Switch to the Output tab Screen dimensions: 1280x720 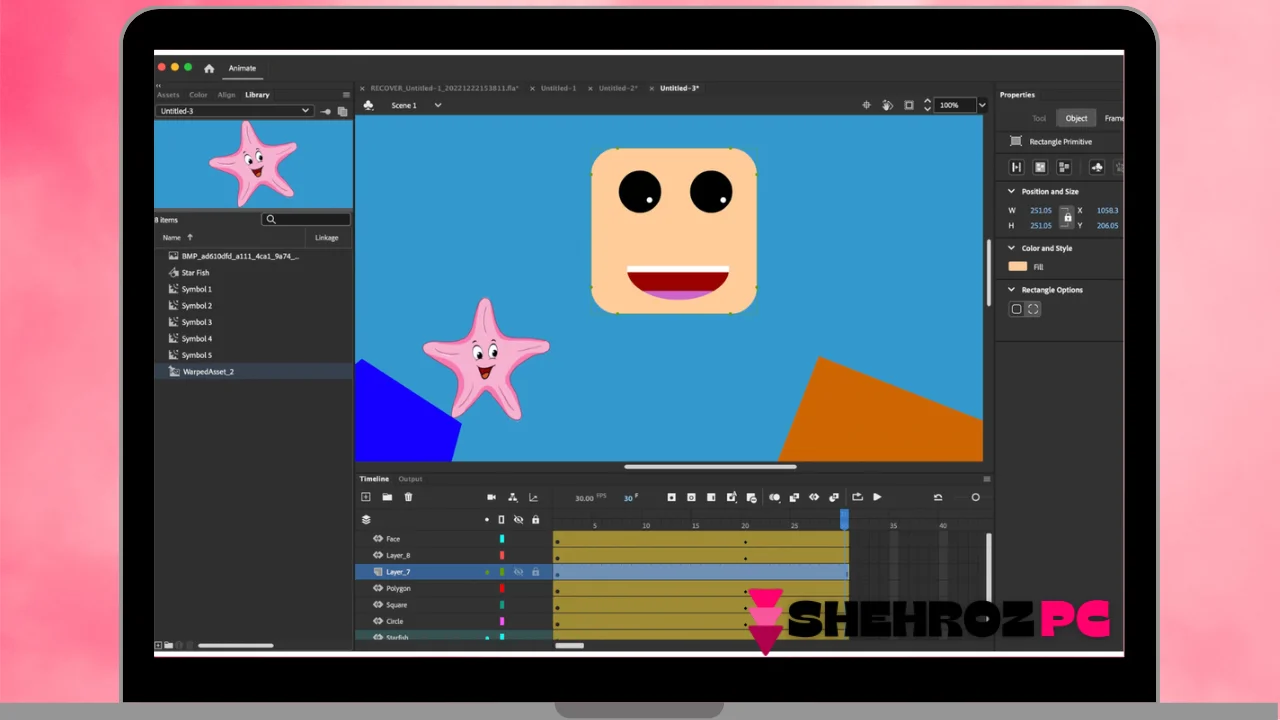tap(410, 479)
